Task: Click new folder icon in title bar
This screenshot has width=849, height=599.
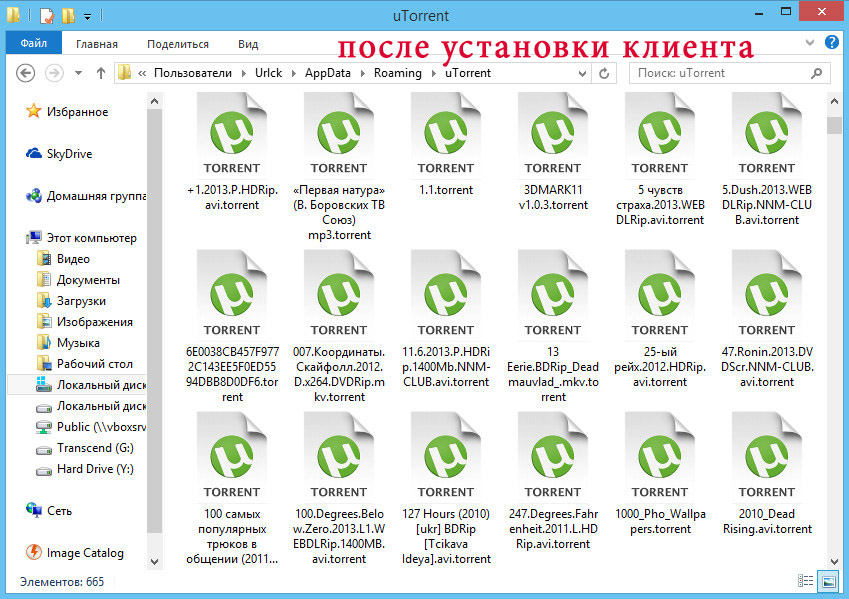Action: click(68, 15)
